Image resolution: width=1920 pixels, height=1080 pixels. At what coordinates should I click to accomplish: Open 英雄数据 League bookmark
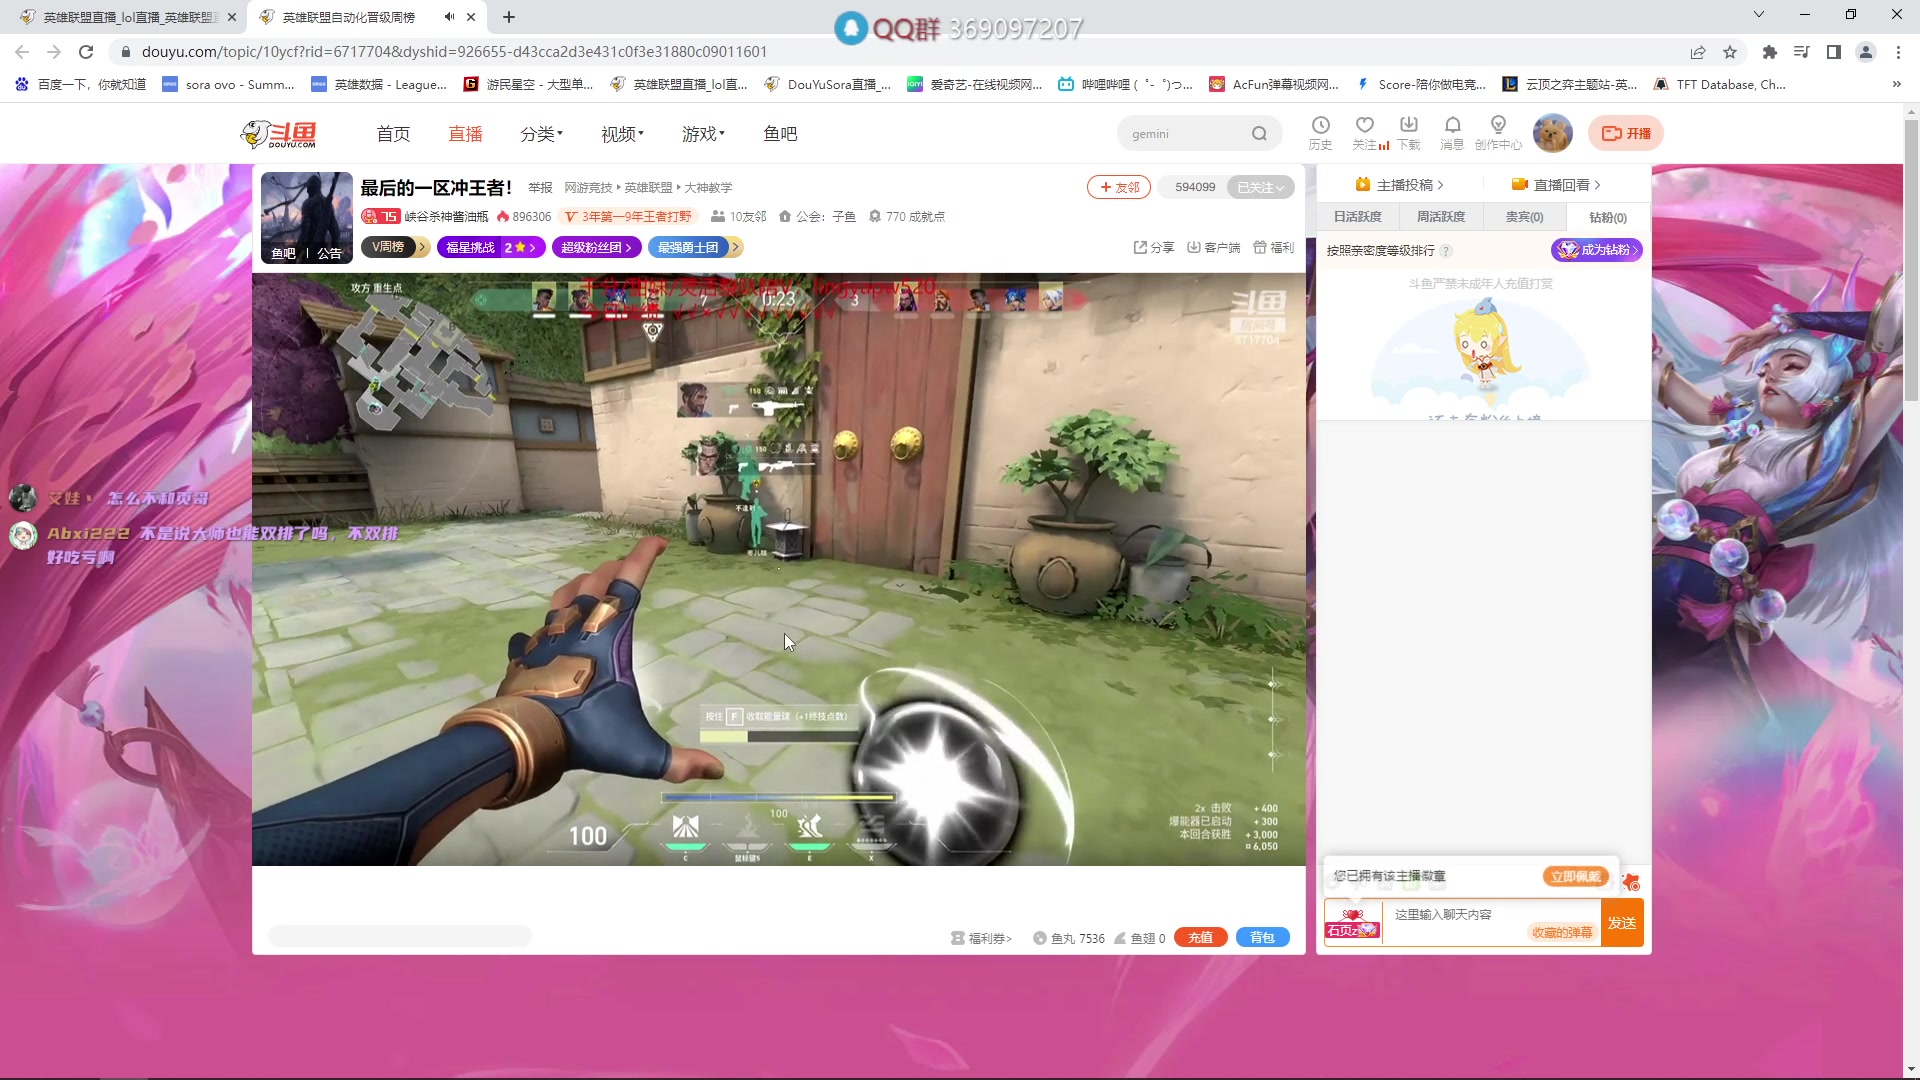[380, 84]
